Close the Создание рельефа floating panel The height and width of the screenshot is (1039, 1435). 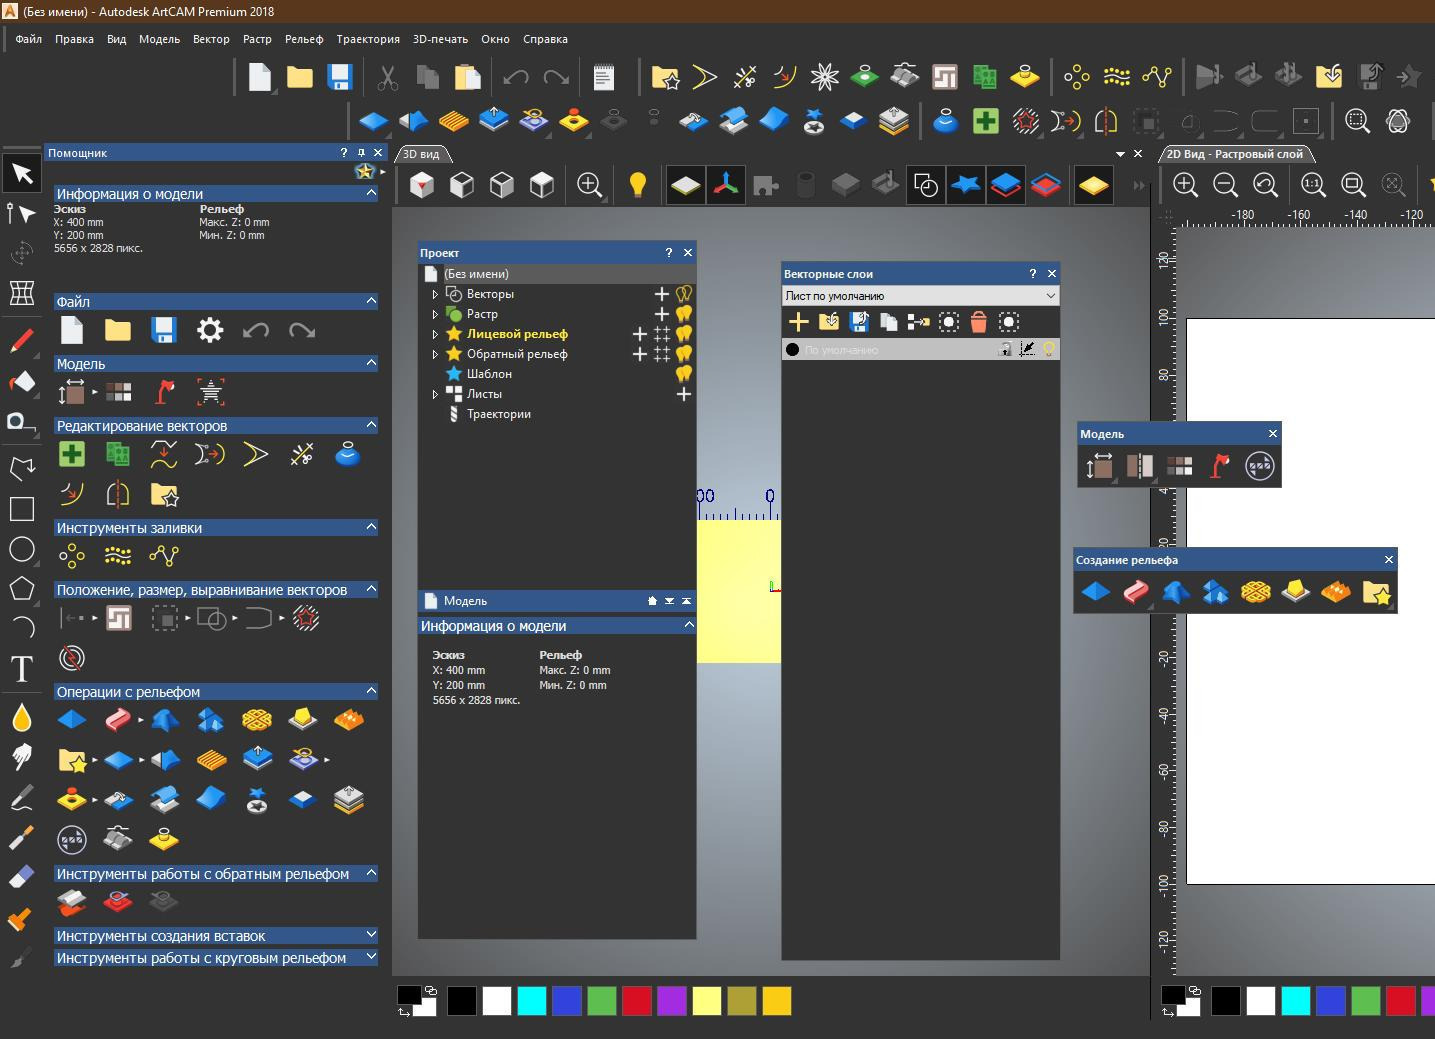(x=1388, y=560)
